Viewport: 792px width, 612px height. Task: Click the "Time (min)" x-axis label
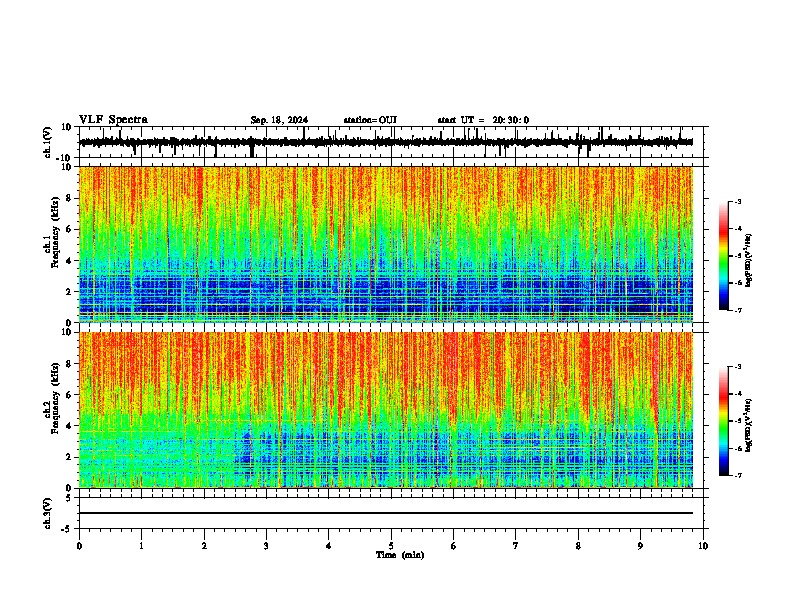click(x=400, y=555)
